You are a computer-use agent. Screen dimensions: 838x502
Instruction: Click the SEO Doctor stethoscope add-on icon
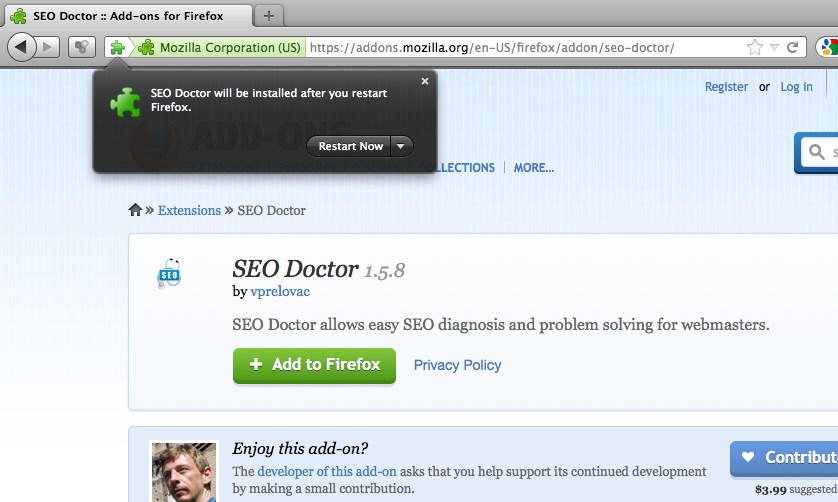169,274
